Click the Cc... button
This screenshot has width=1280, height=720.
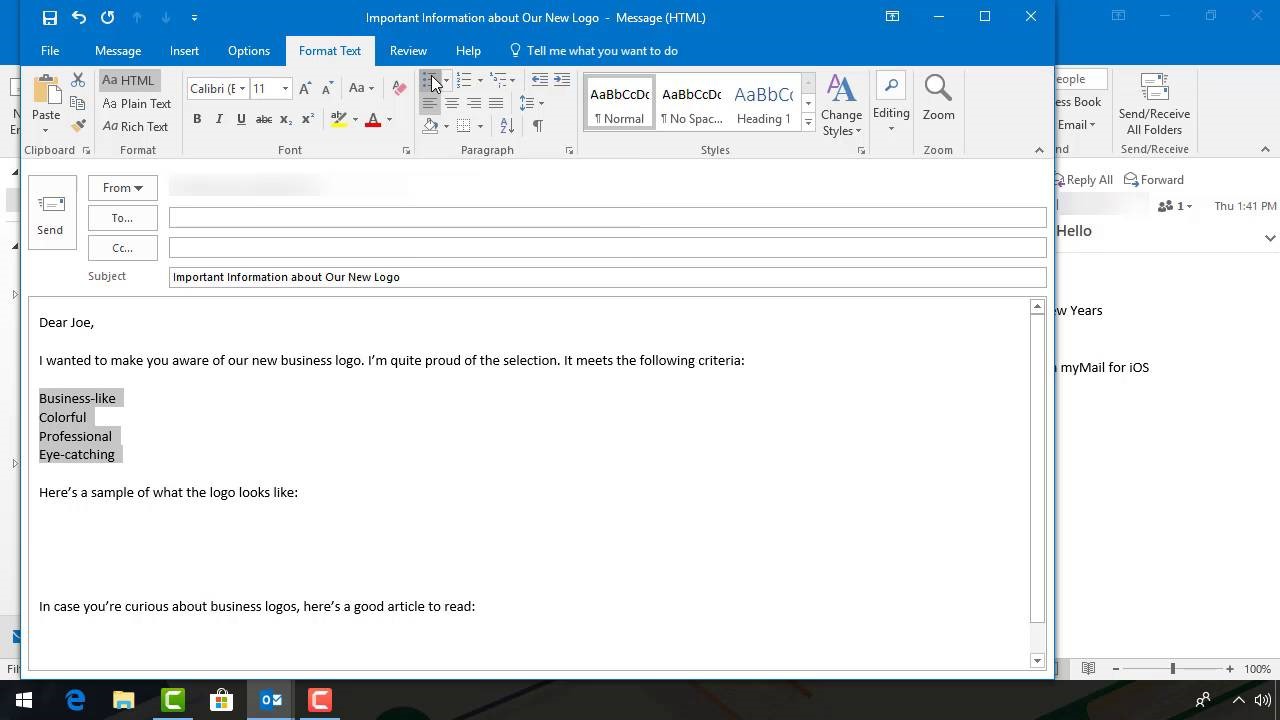click(x=122, y=248)
